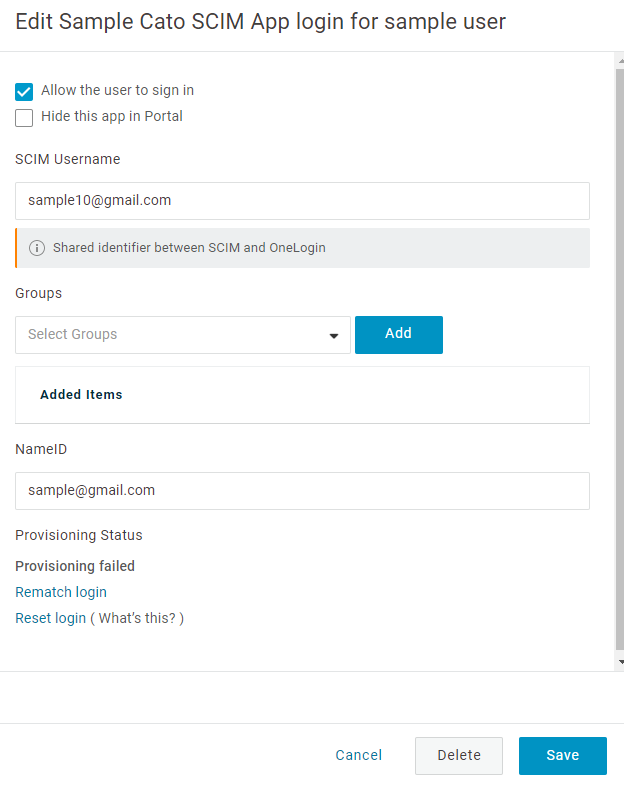Screen dimensions: 624x787
Task: Click the Added Items header
Action: pyautogui.click(x=81, y=395)
